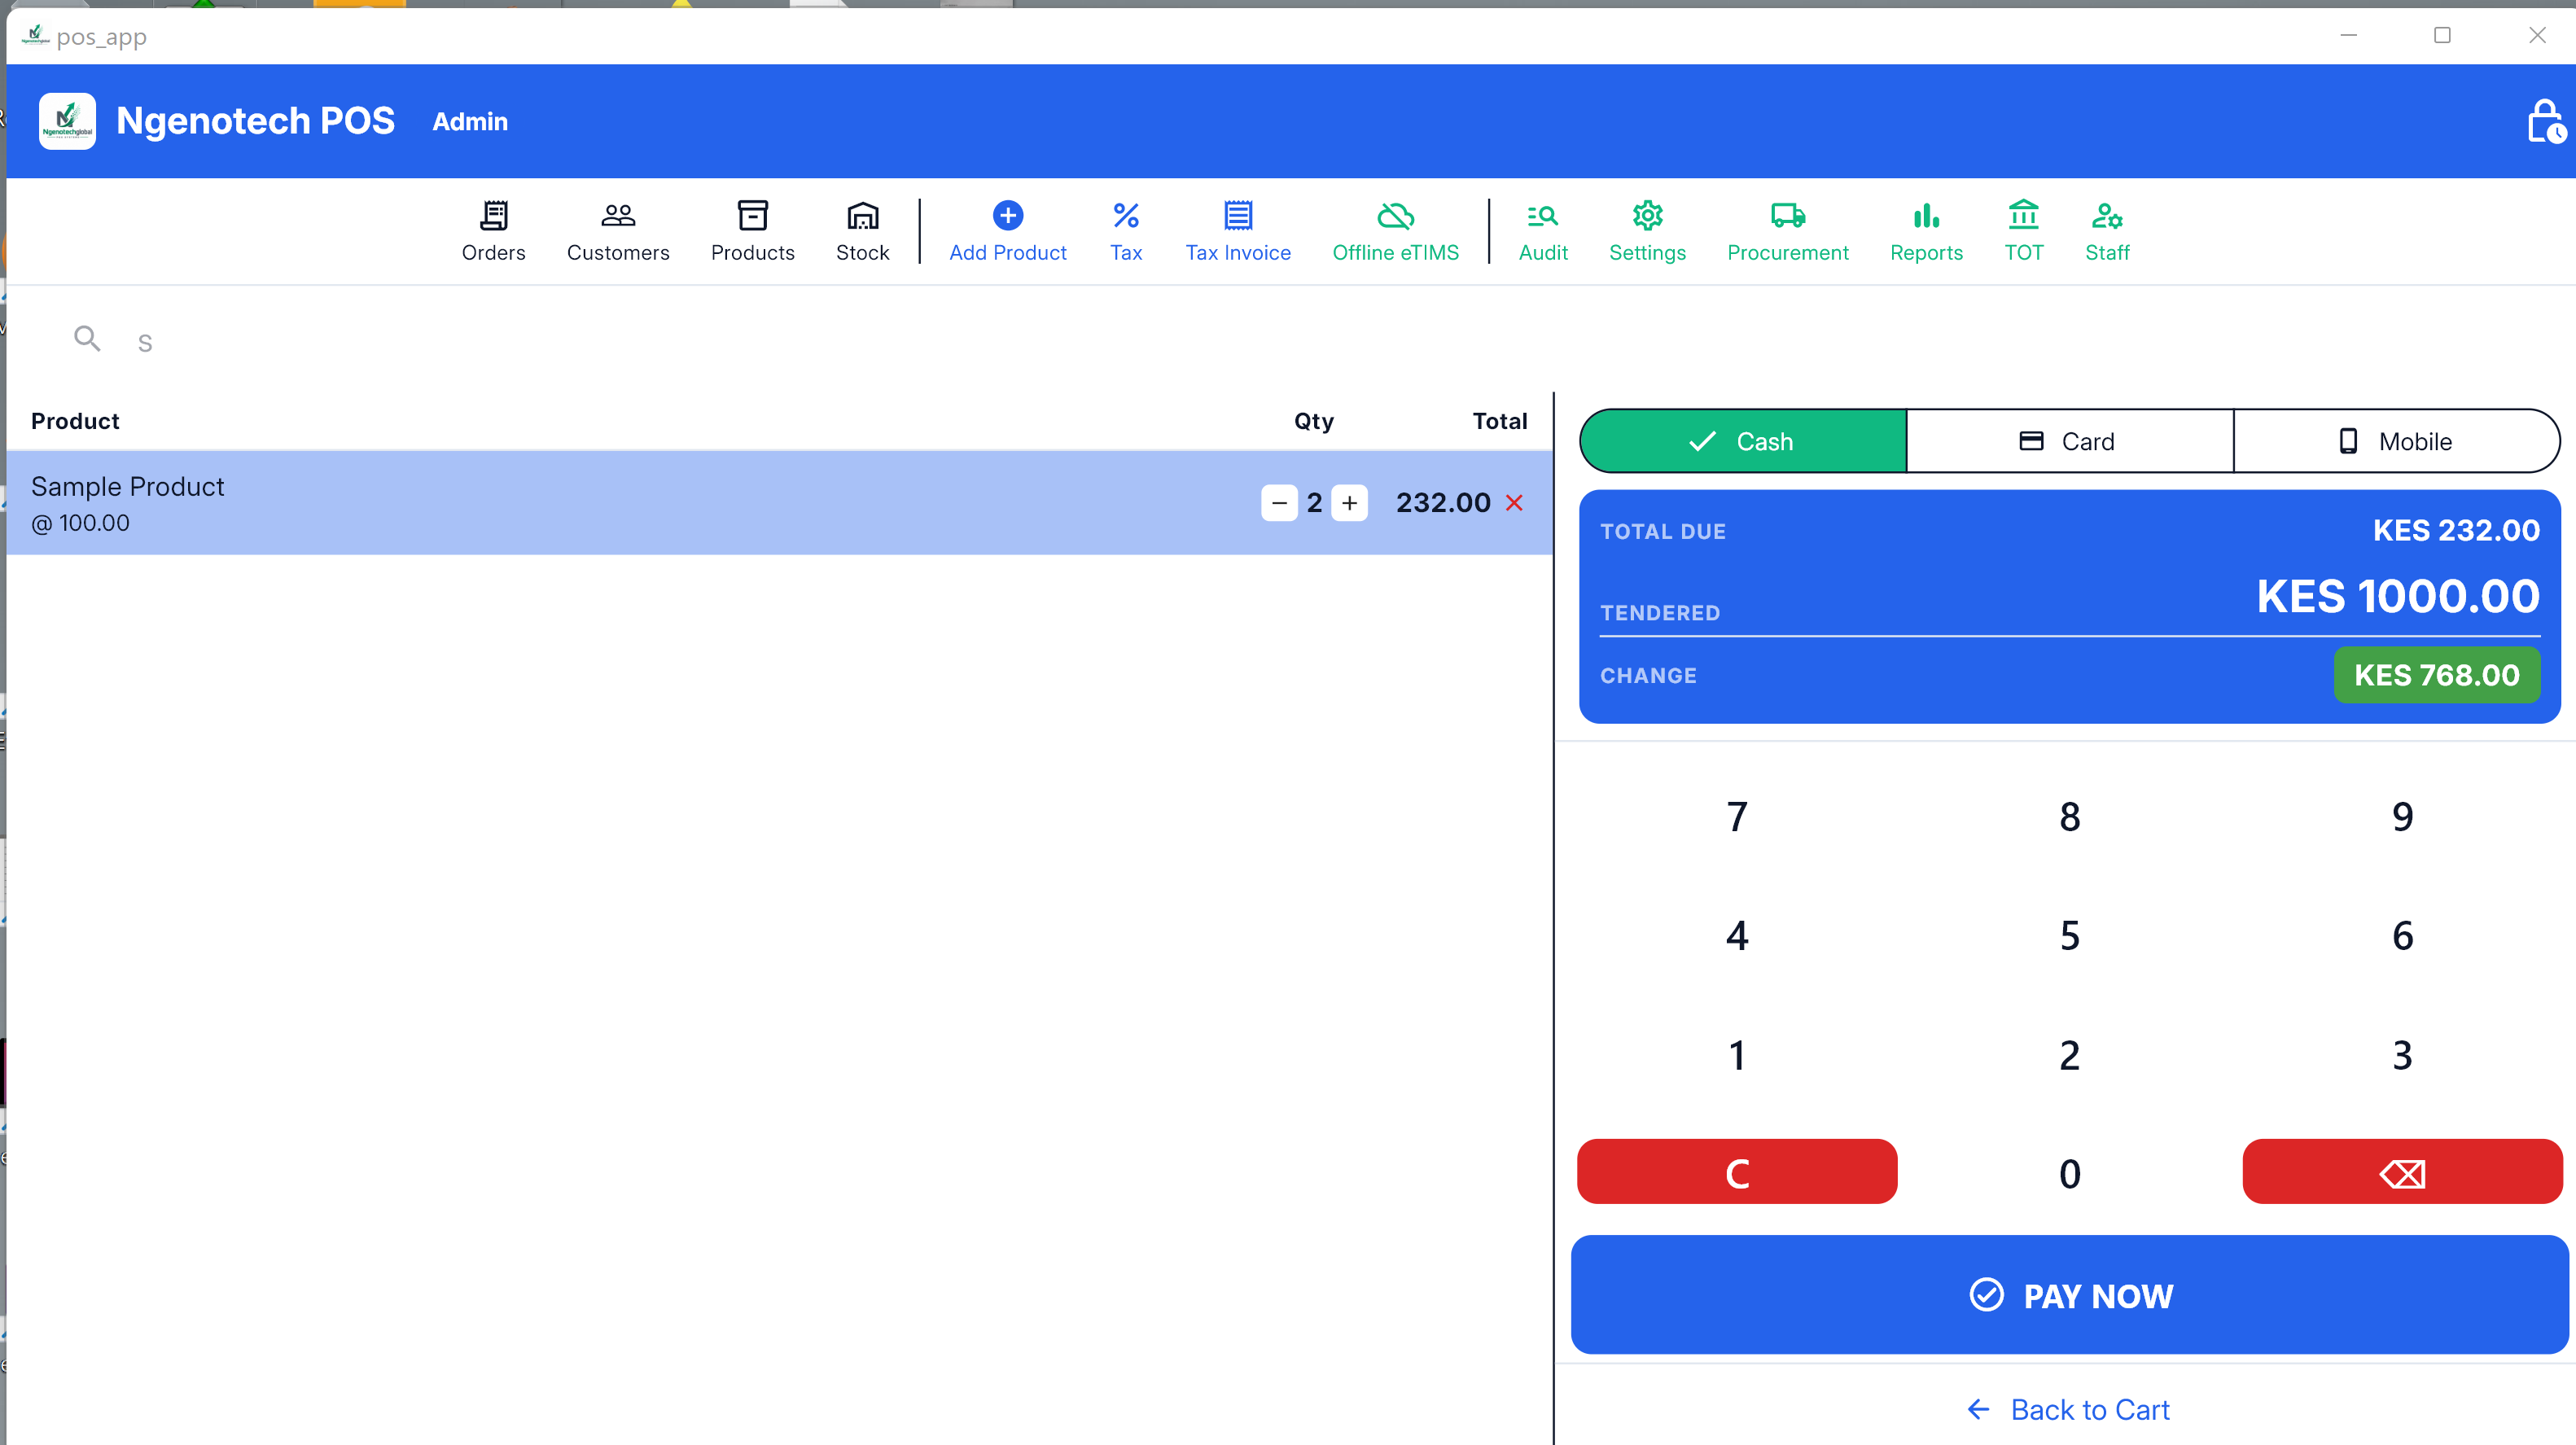Open the Reports chart icon
2576x1445 pixels.
1925,215
